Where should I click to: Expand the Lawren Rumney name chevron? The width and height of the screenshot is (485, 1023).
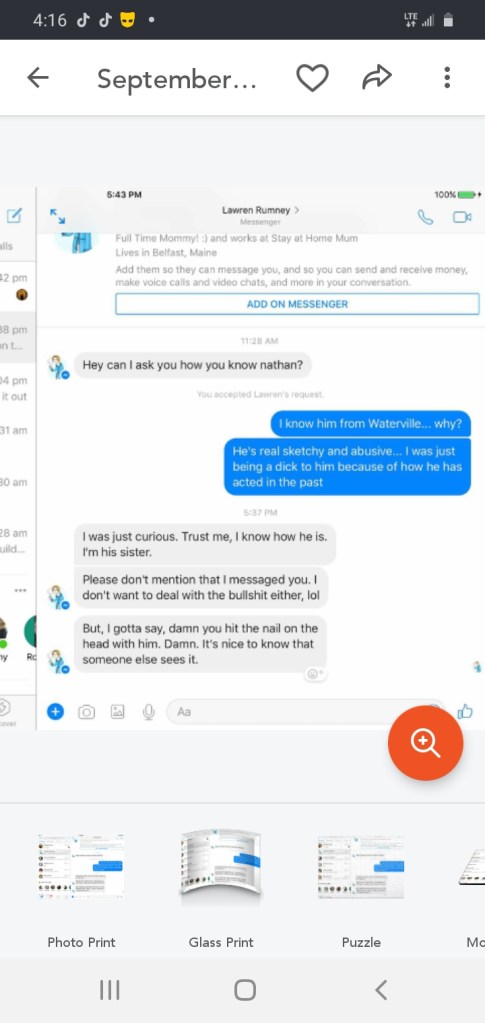point(298,210)
